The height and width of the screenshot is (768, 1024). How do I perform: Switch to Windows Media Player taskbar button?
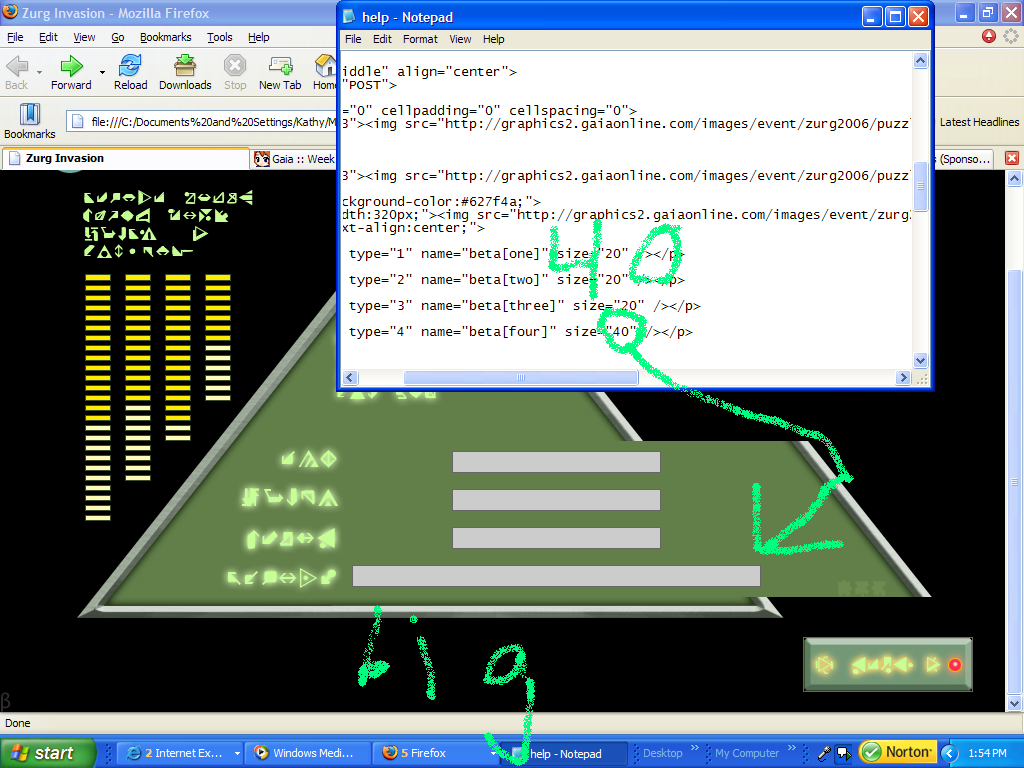pyautogui.click(x=307, y=753)
